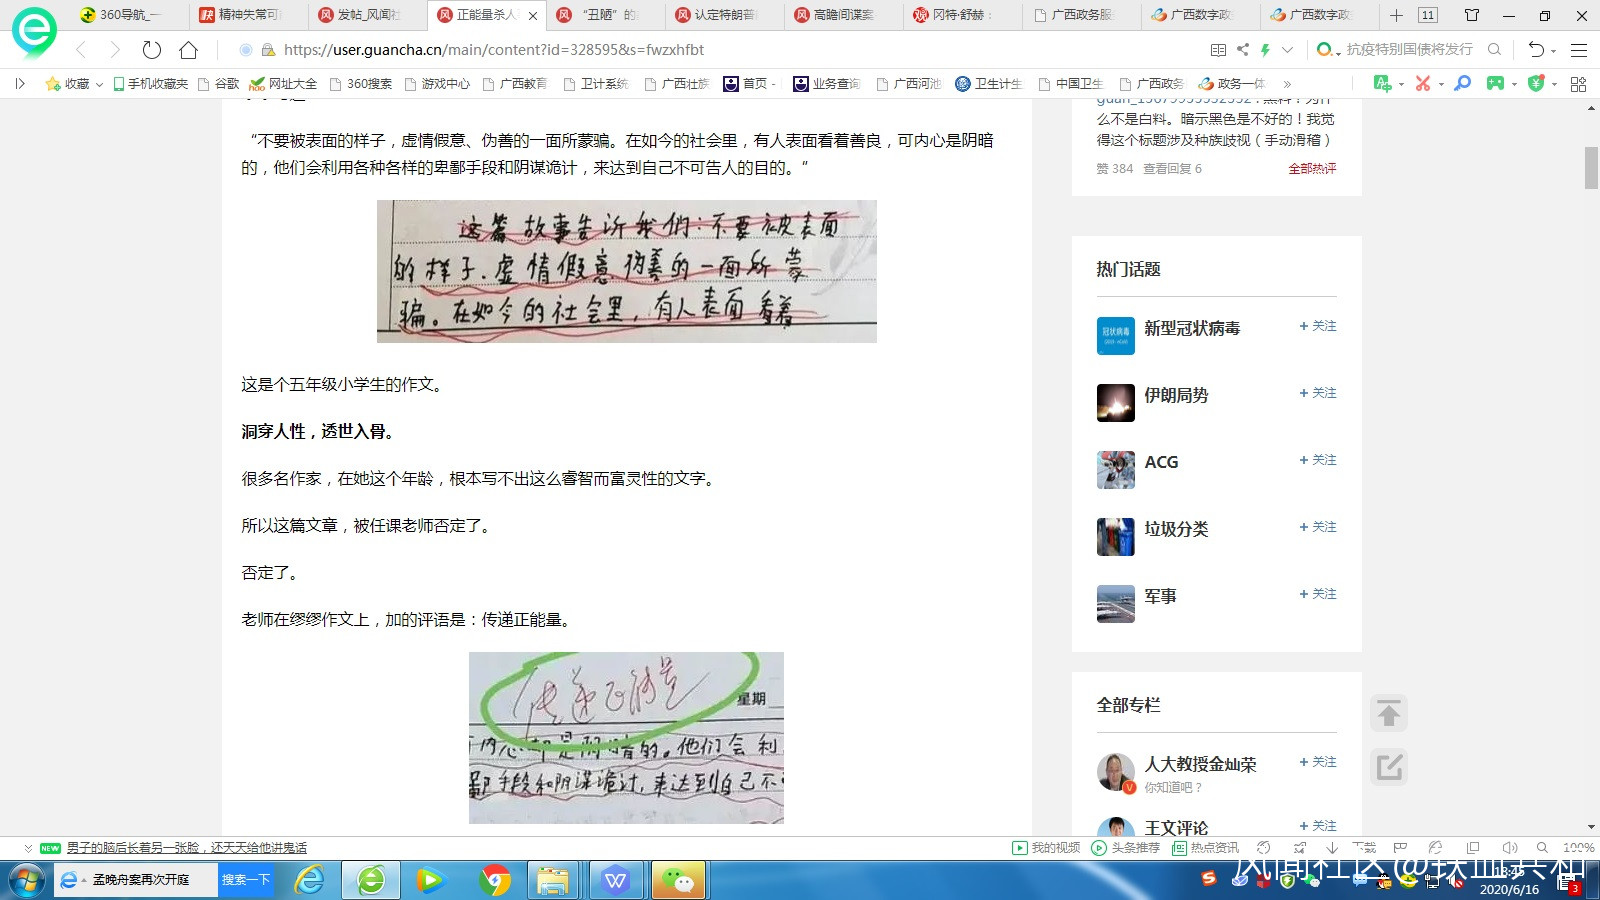The image size is (1600, 900).
Task: Click the browser back arrow
Action: (82, 50)
